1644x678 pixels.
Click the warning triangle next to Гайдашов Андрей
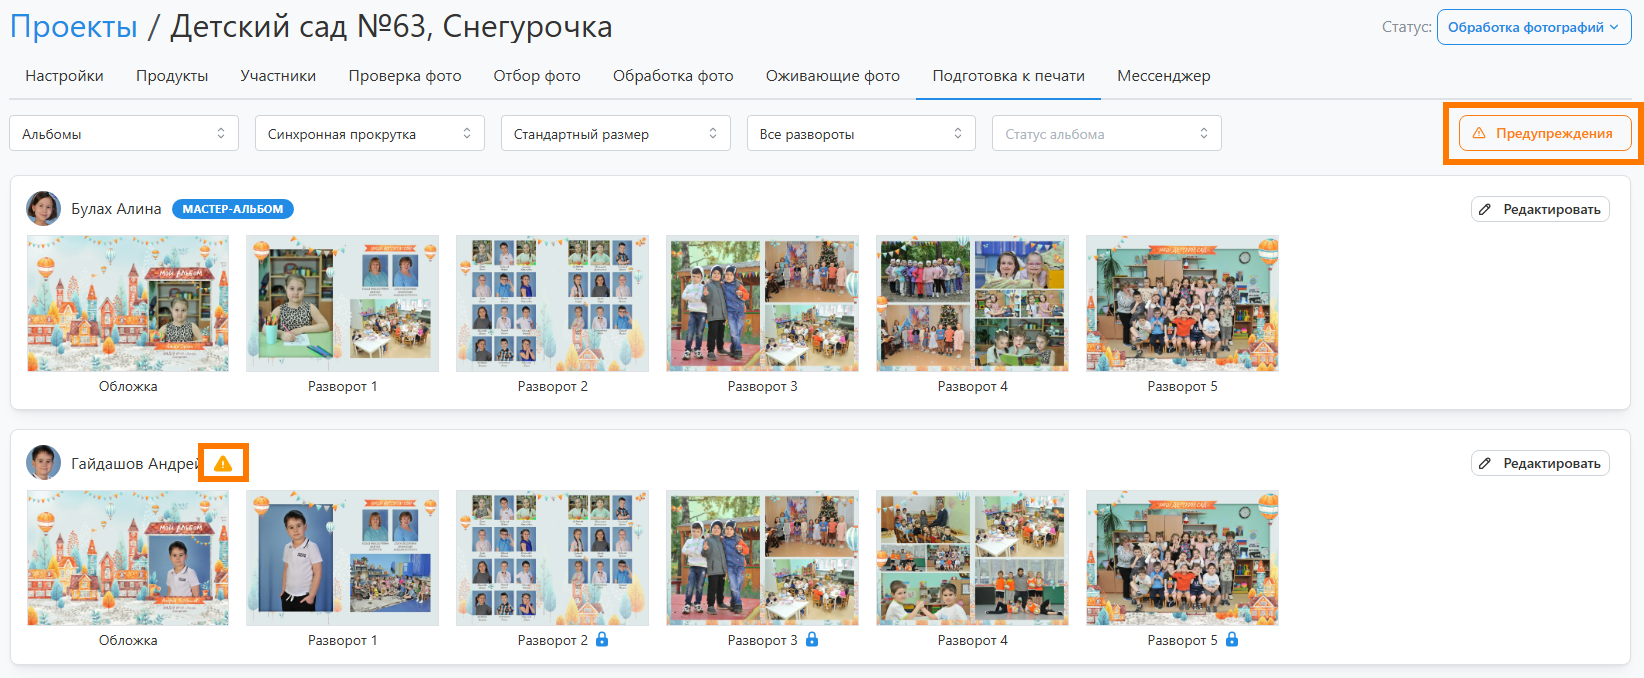(x=223, y=464)
